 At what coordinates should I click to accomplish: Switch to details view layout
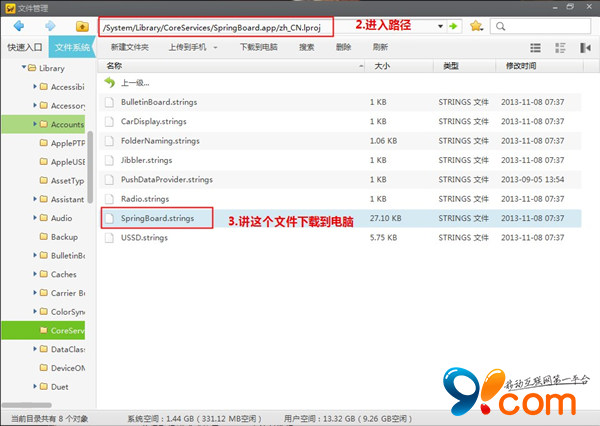tap(558, 47)
